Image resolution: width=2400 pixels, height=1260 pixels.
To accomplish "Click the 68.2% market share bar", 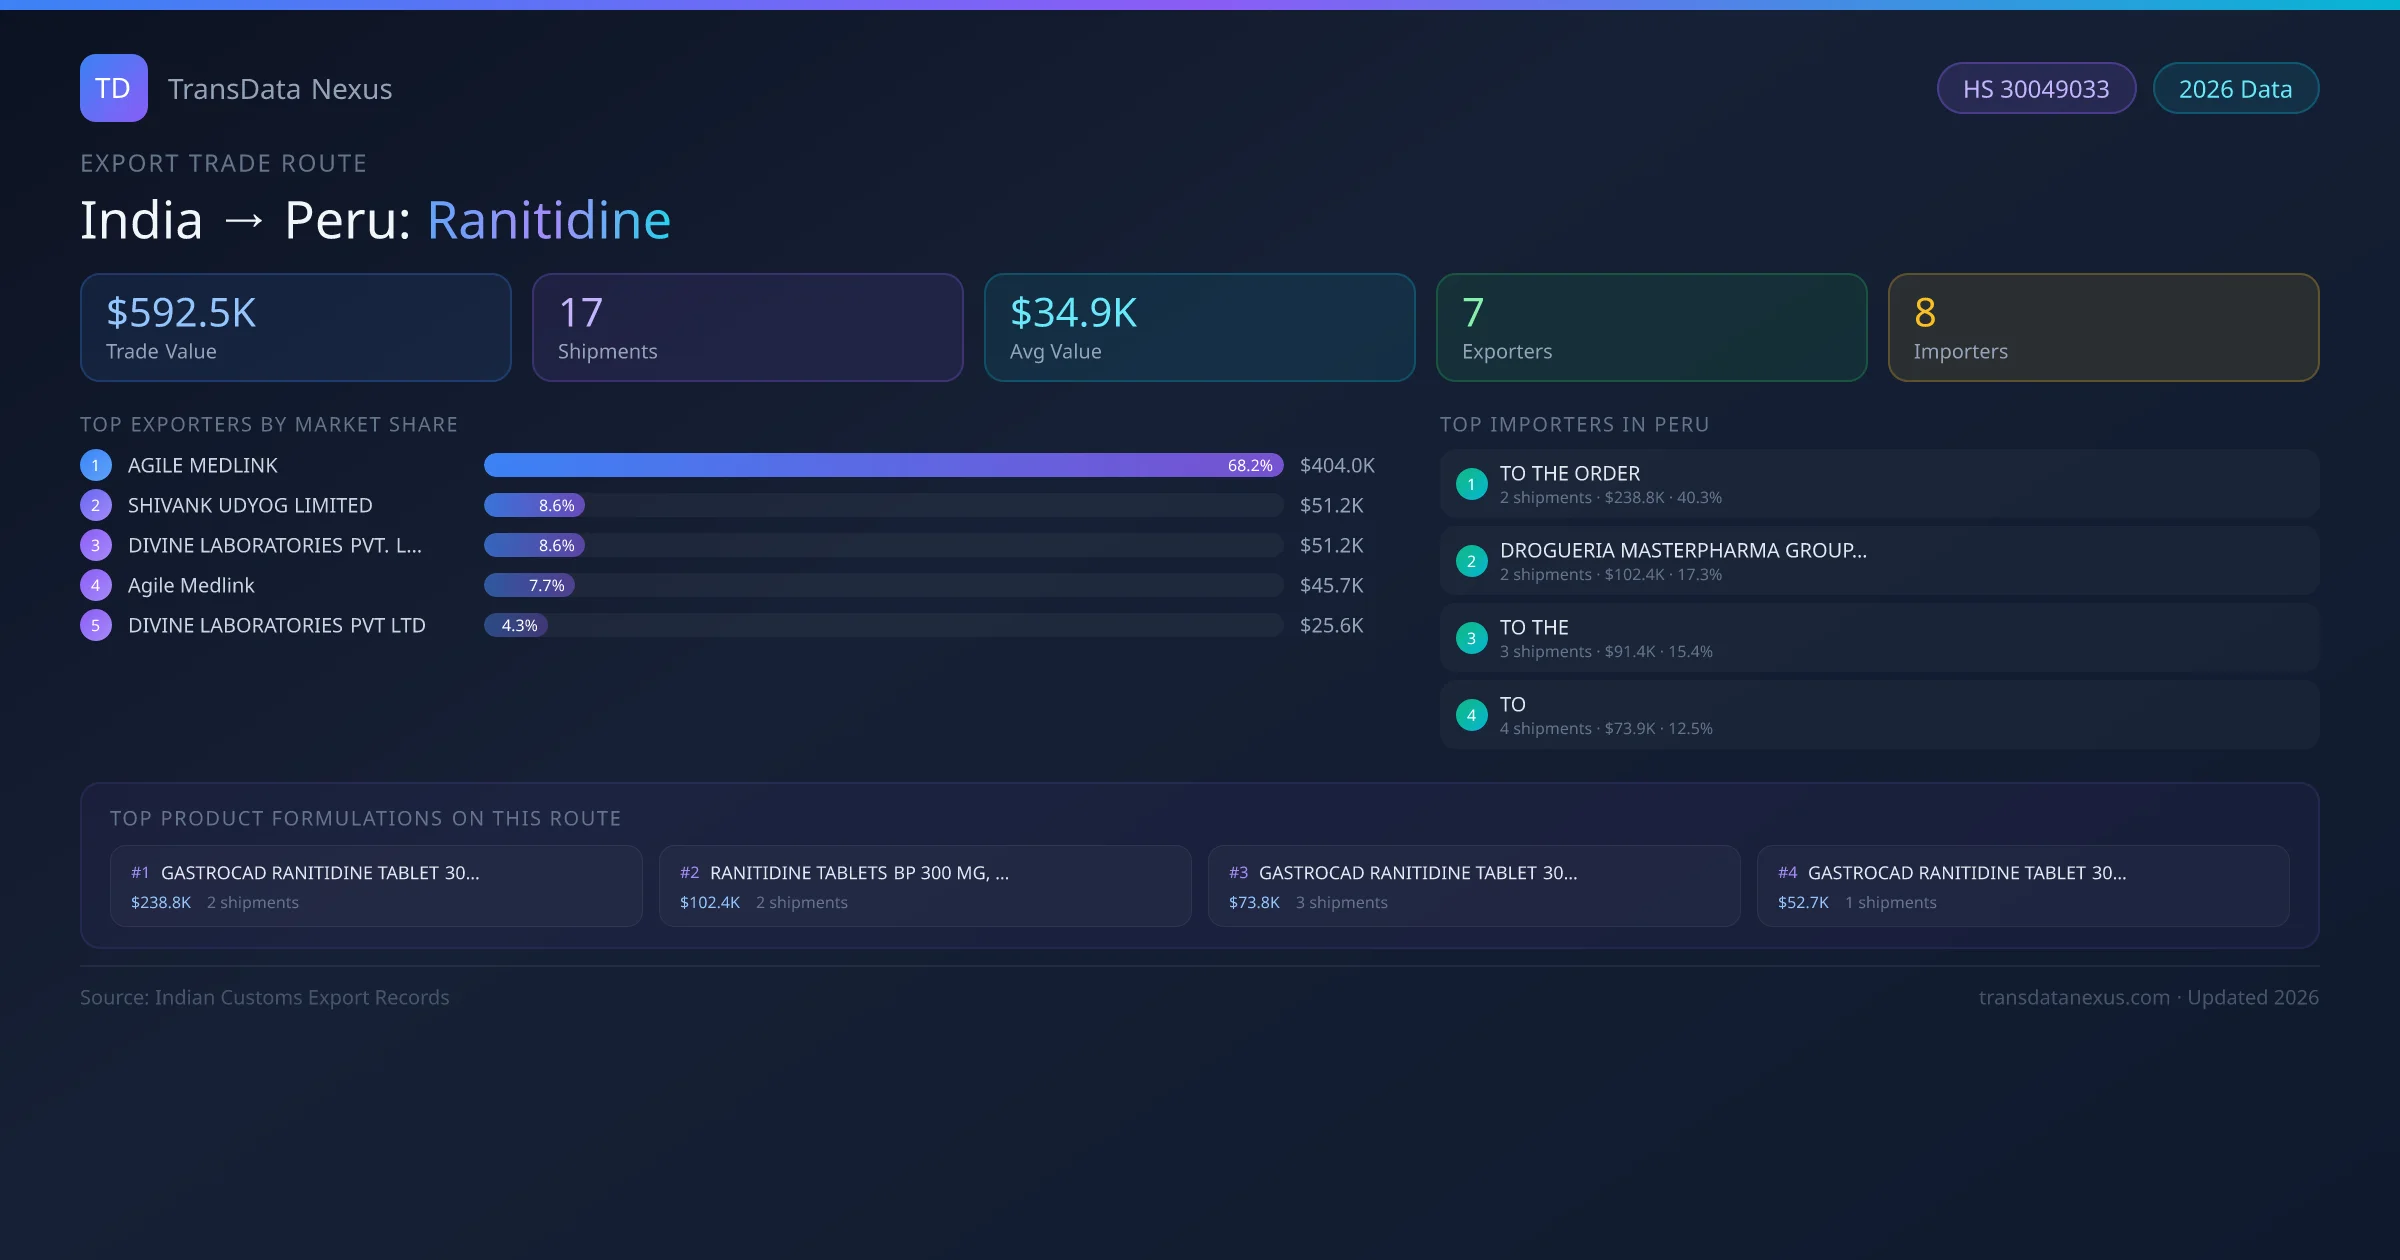I will (x=882, y=465).
